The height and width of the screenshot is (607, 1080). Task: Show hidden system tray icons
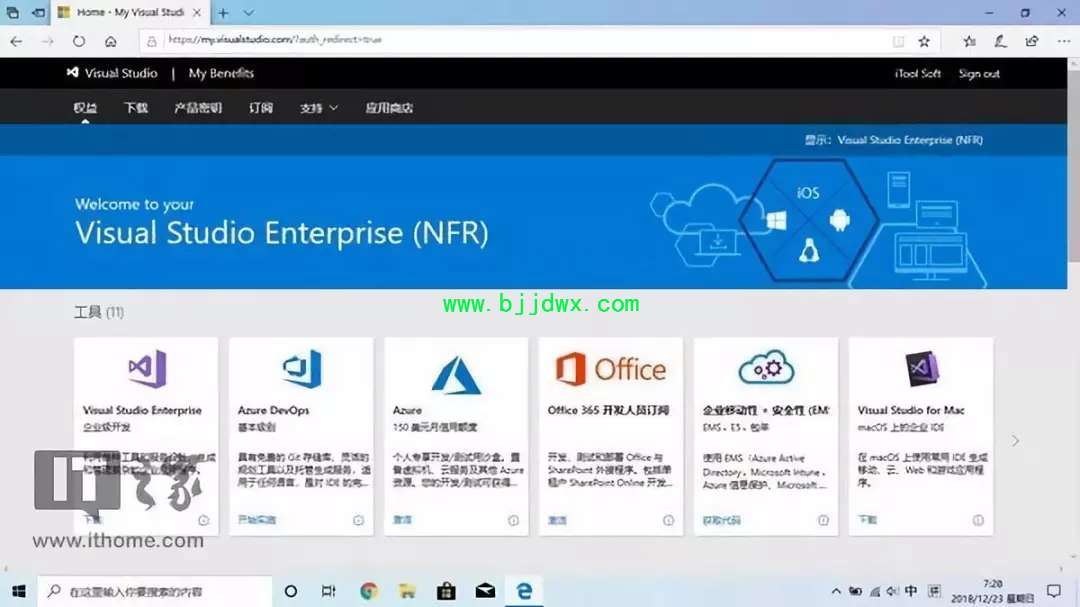click(835, 591)
